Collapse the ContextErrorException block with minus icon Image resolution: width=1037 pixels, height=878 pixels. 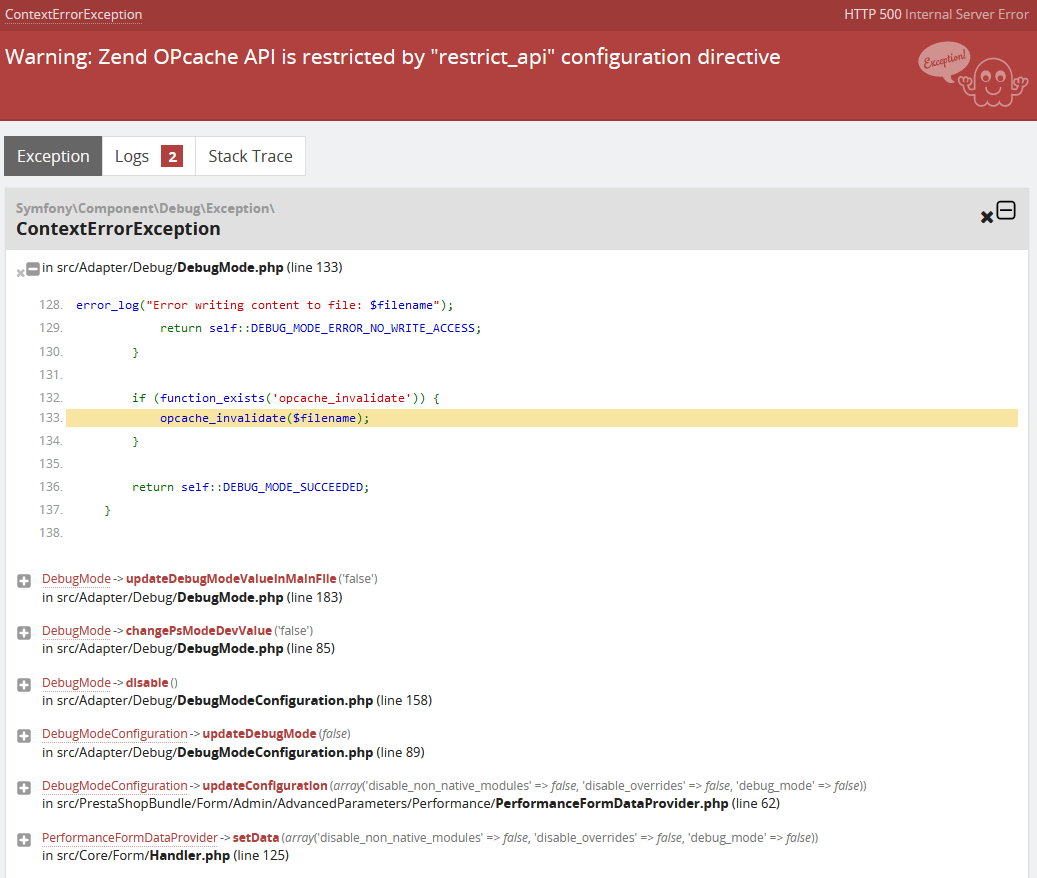tap(1005, 210)
